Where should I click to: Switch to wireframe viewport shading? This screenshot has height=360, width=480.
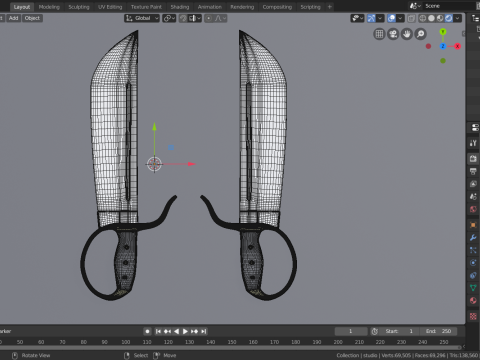(x=423, y=18)
